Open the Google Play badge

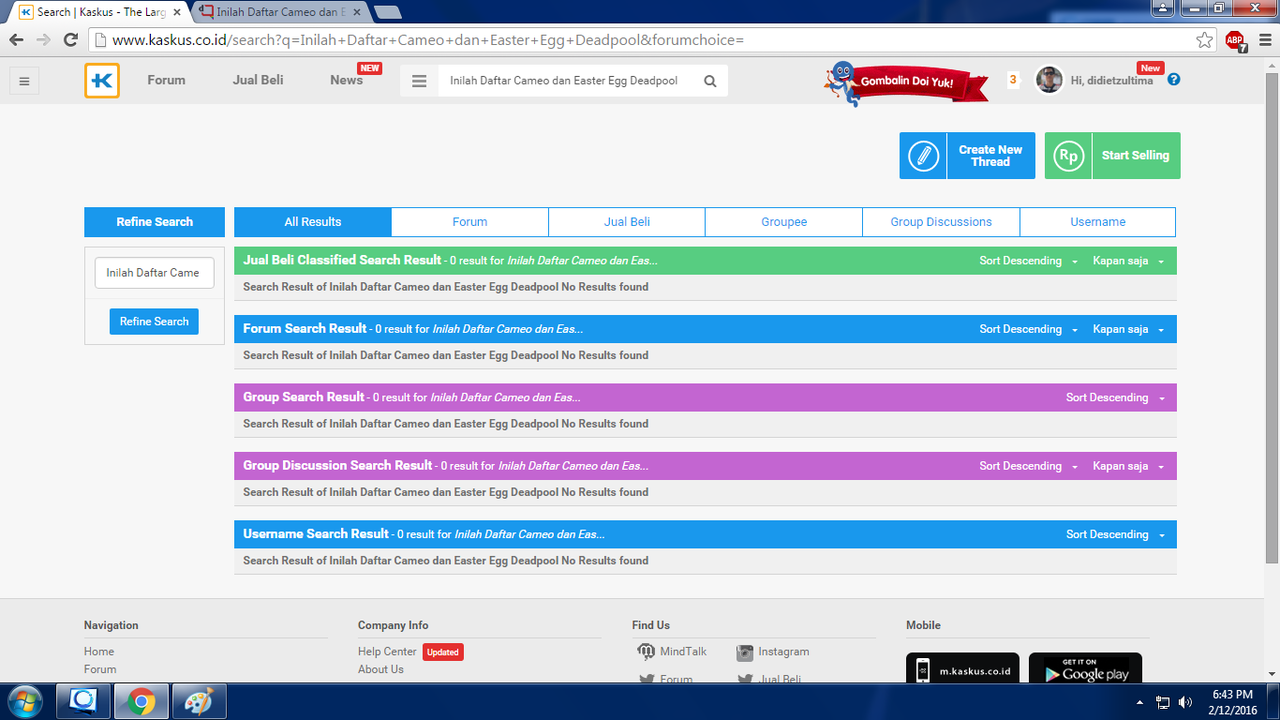(x=1085, y=670)
